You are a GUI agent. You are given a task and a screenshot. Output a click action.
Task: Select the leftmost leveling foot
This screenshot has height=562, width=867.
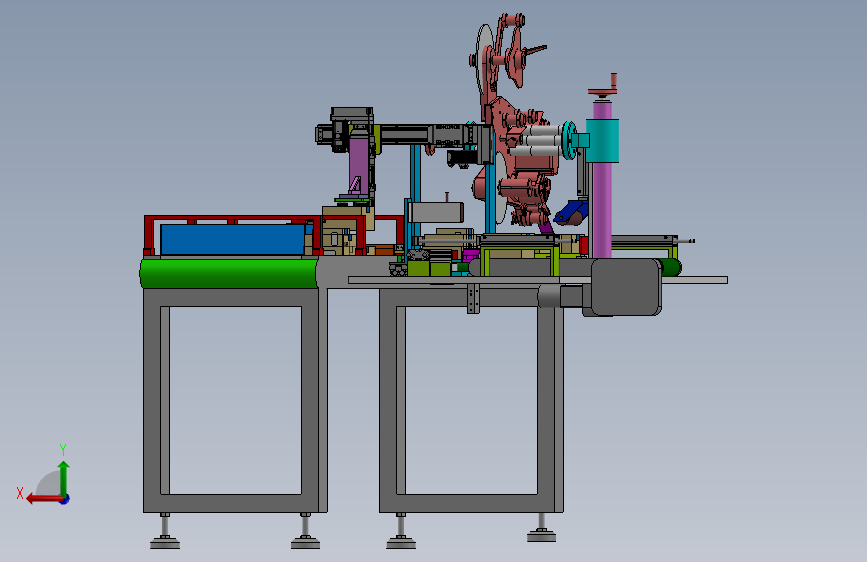tap(165, 532)
